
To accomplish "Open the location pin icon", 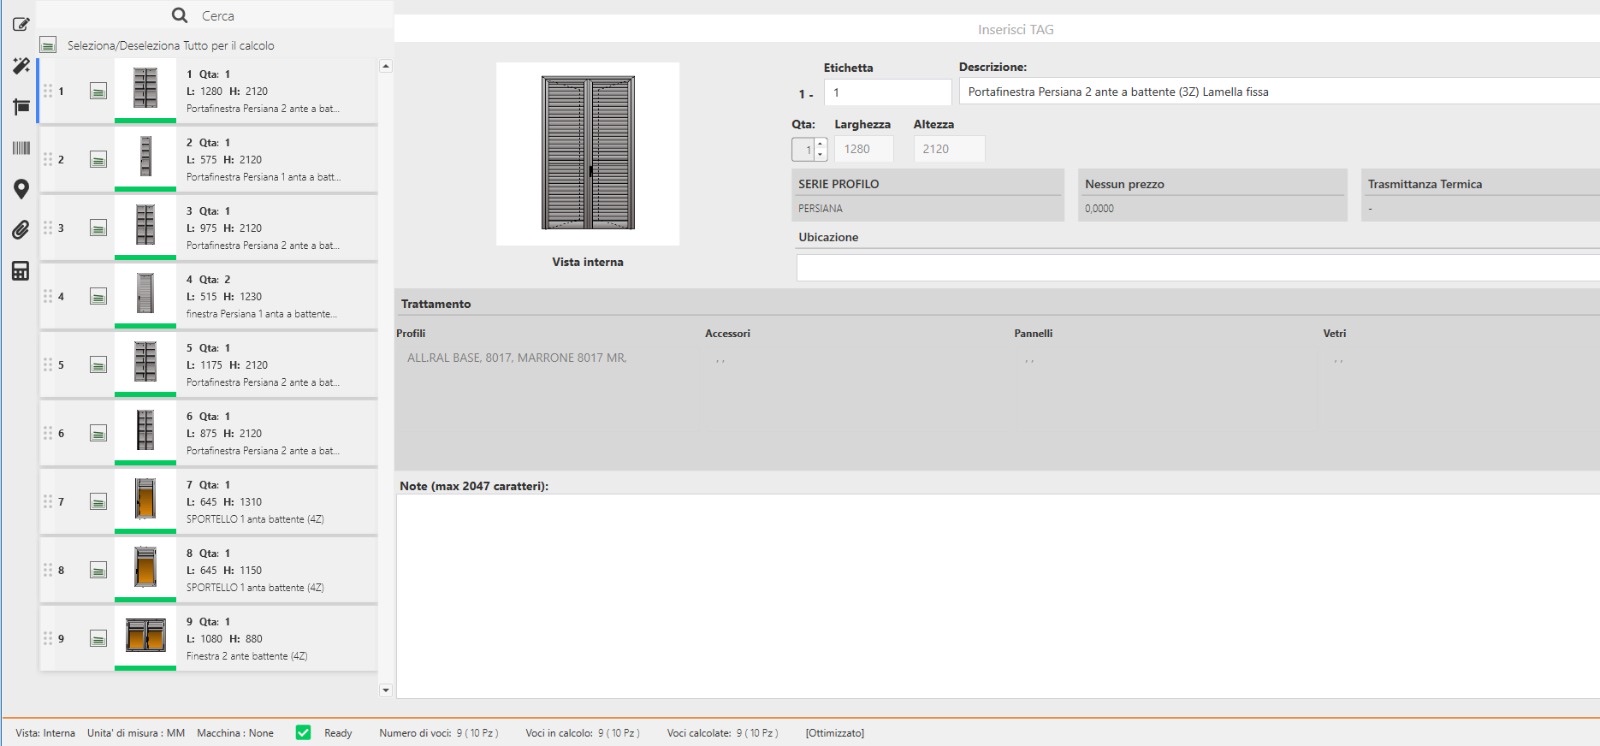I will click(x=20, y=189).
